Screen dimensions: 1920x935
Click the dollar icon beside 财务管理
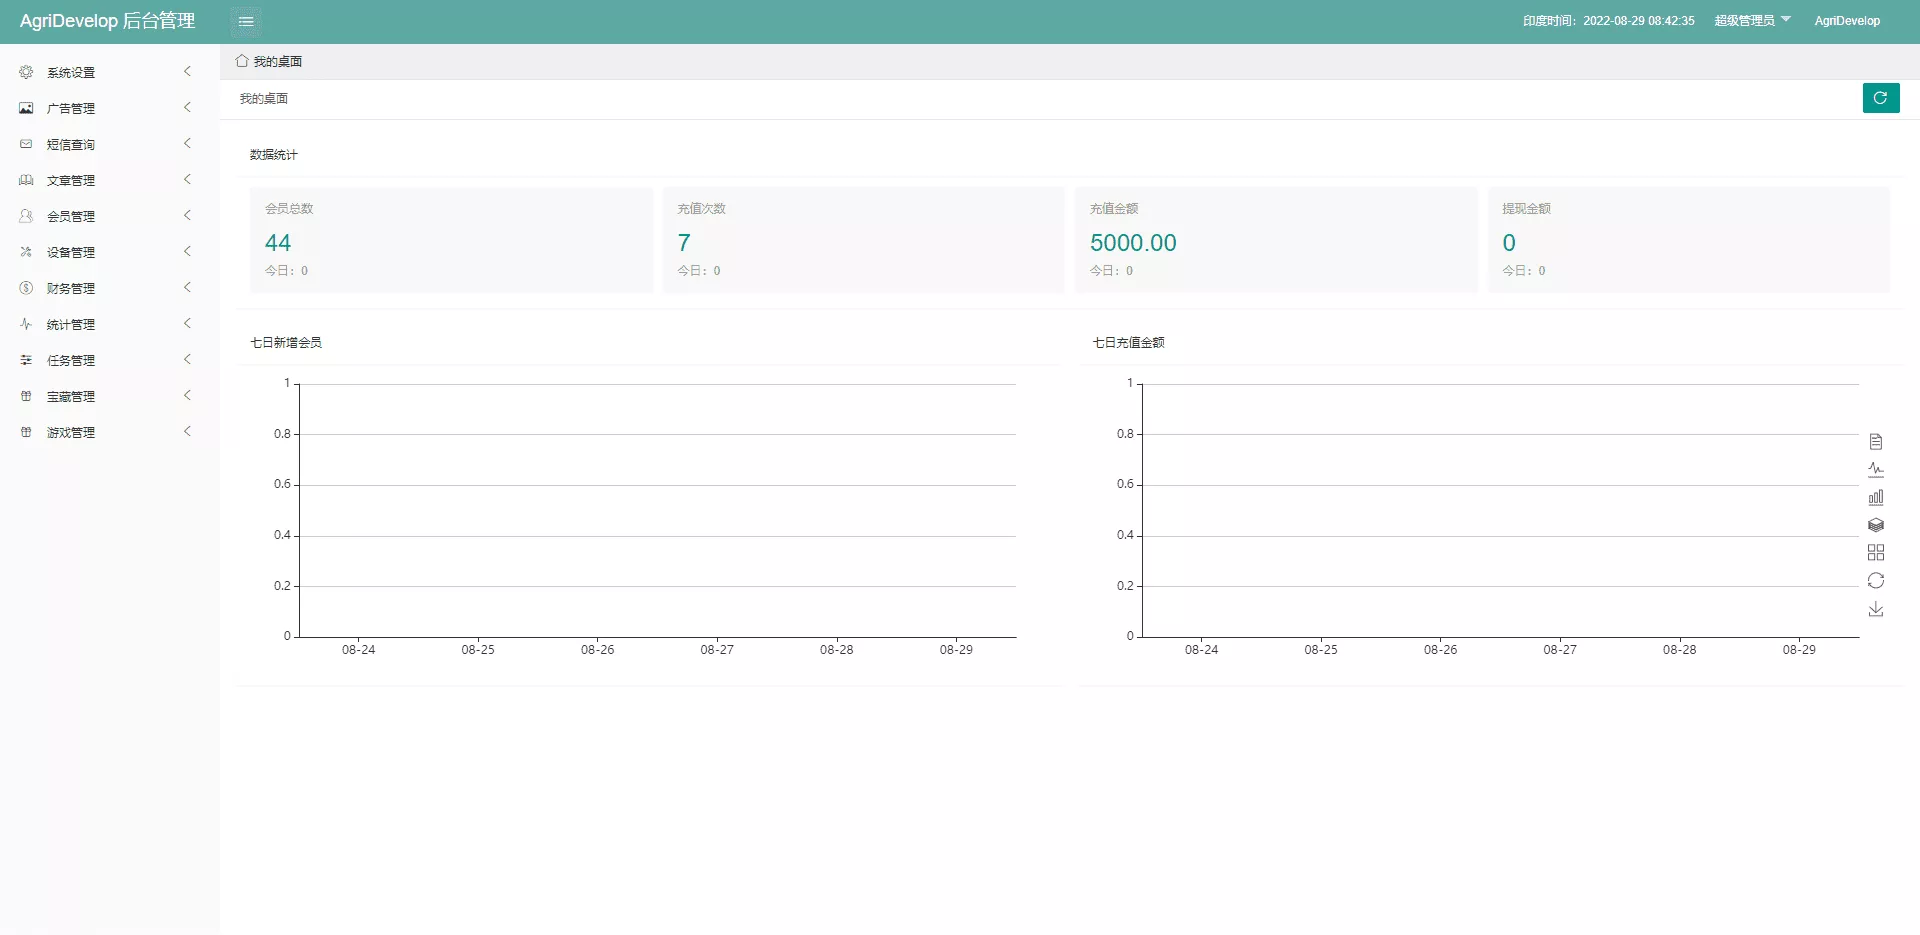click(x=26, y=288)
